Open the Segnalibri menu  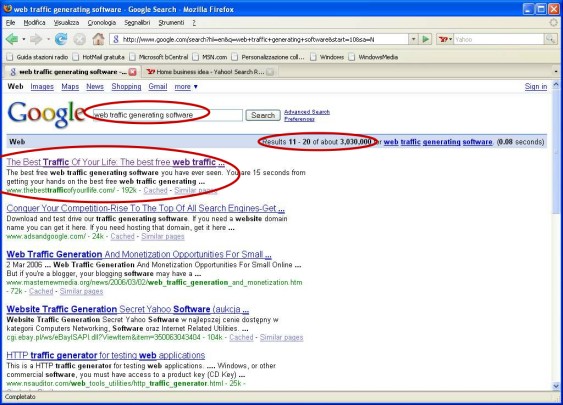point(137,23)
